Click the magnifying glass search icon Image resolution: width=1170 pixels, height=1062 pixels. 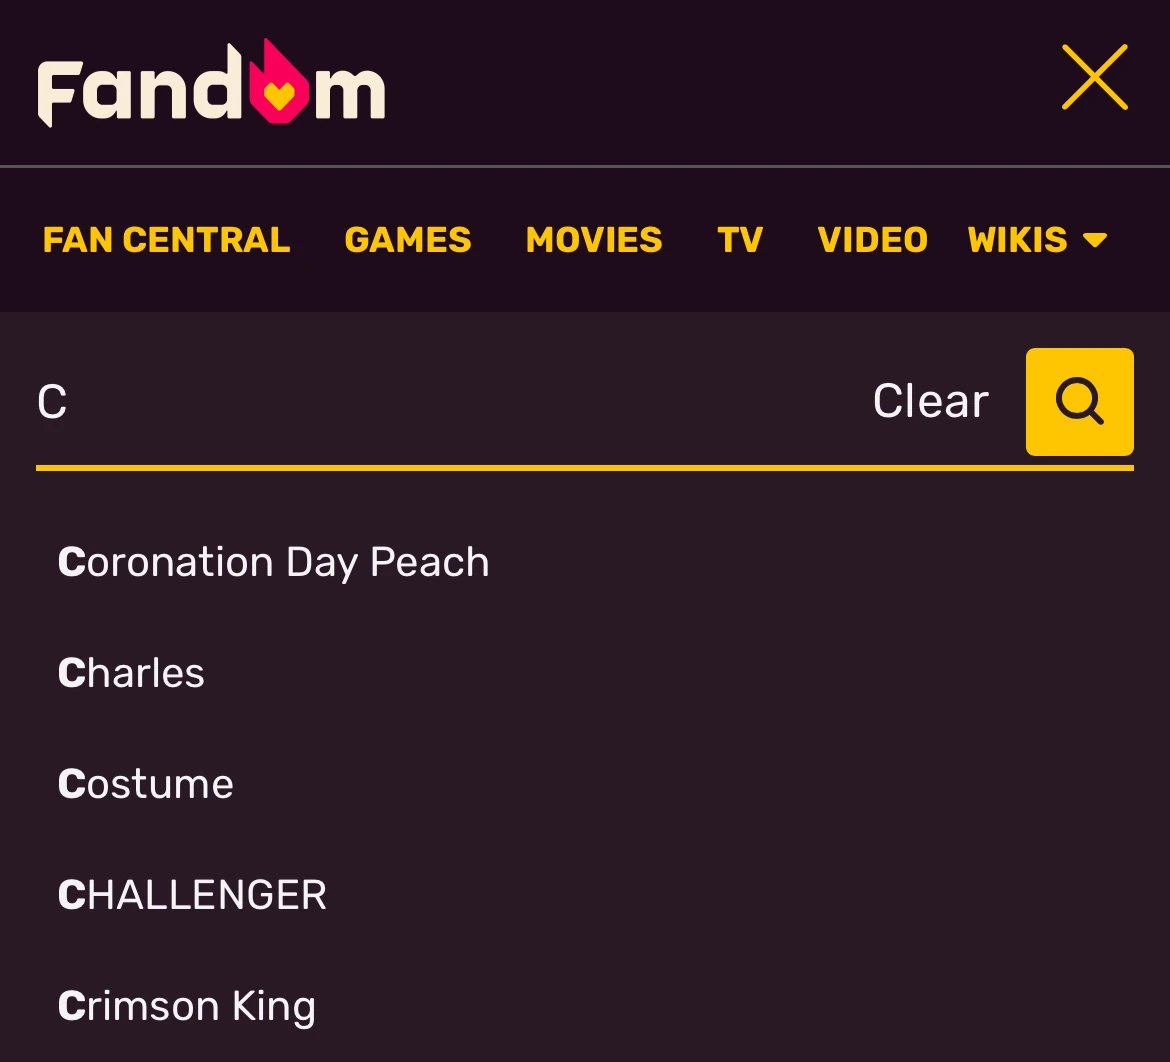1079,402
